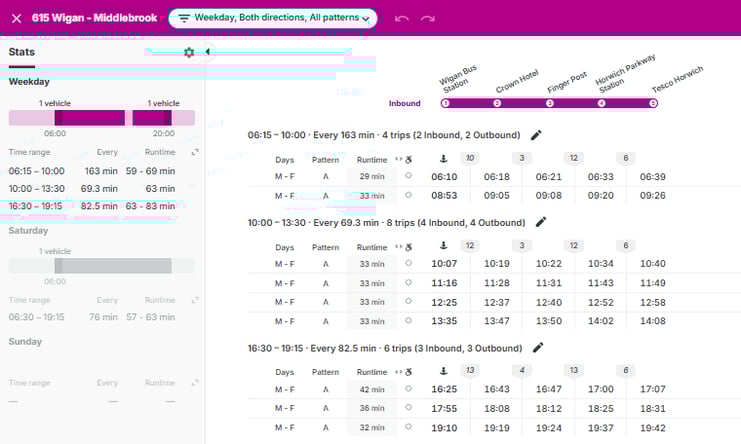Open Stats settings gear
Viewport: 741px width, 444px height.
coord(189,52)
